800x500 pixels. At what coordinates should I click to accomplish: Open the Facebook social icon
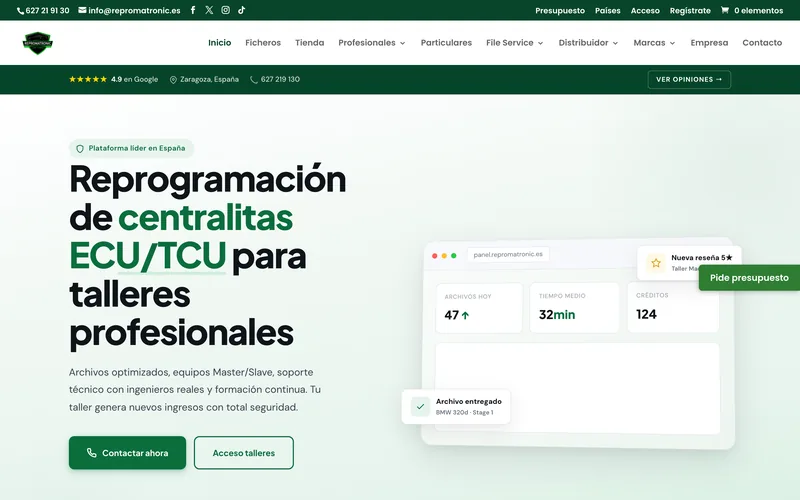pos(193,10)
